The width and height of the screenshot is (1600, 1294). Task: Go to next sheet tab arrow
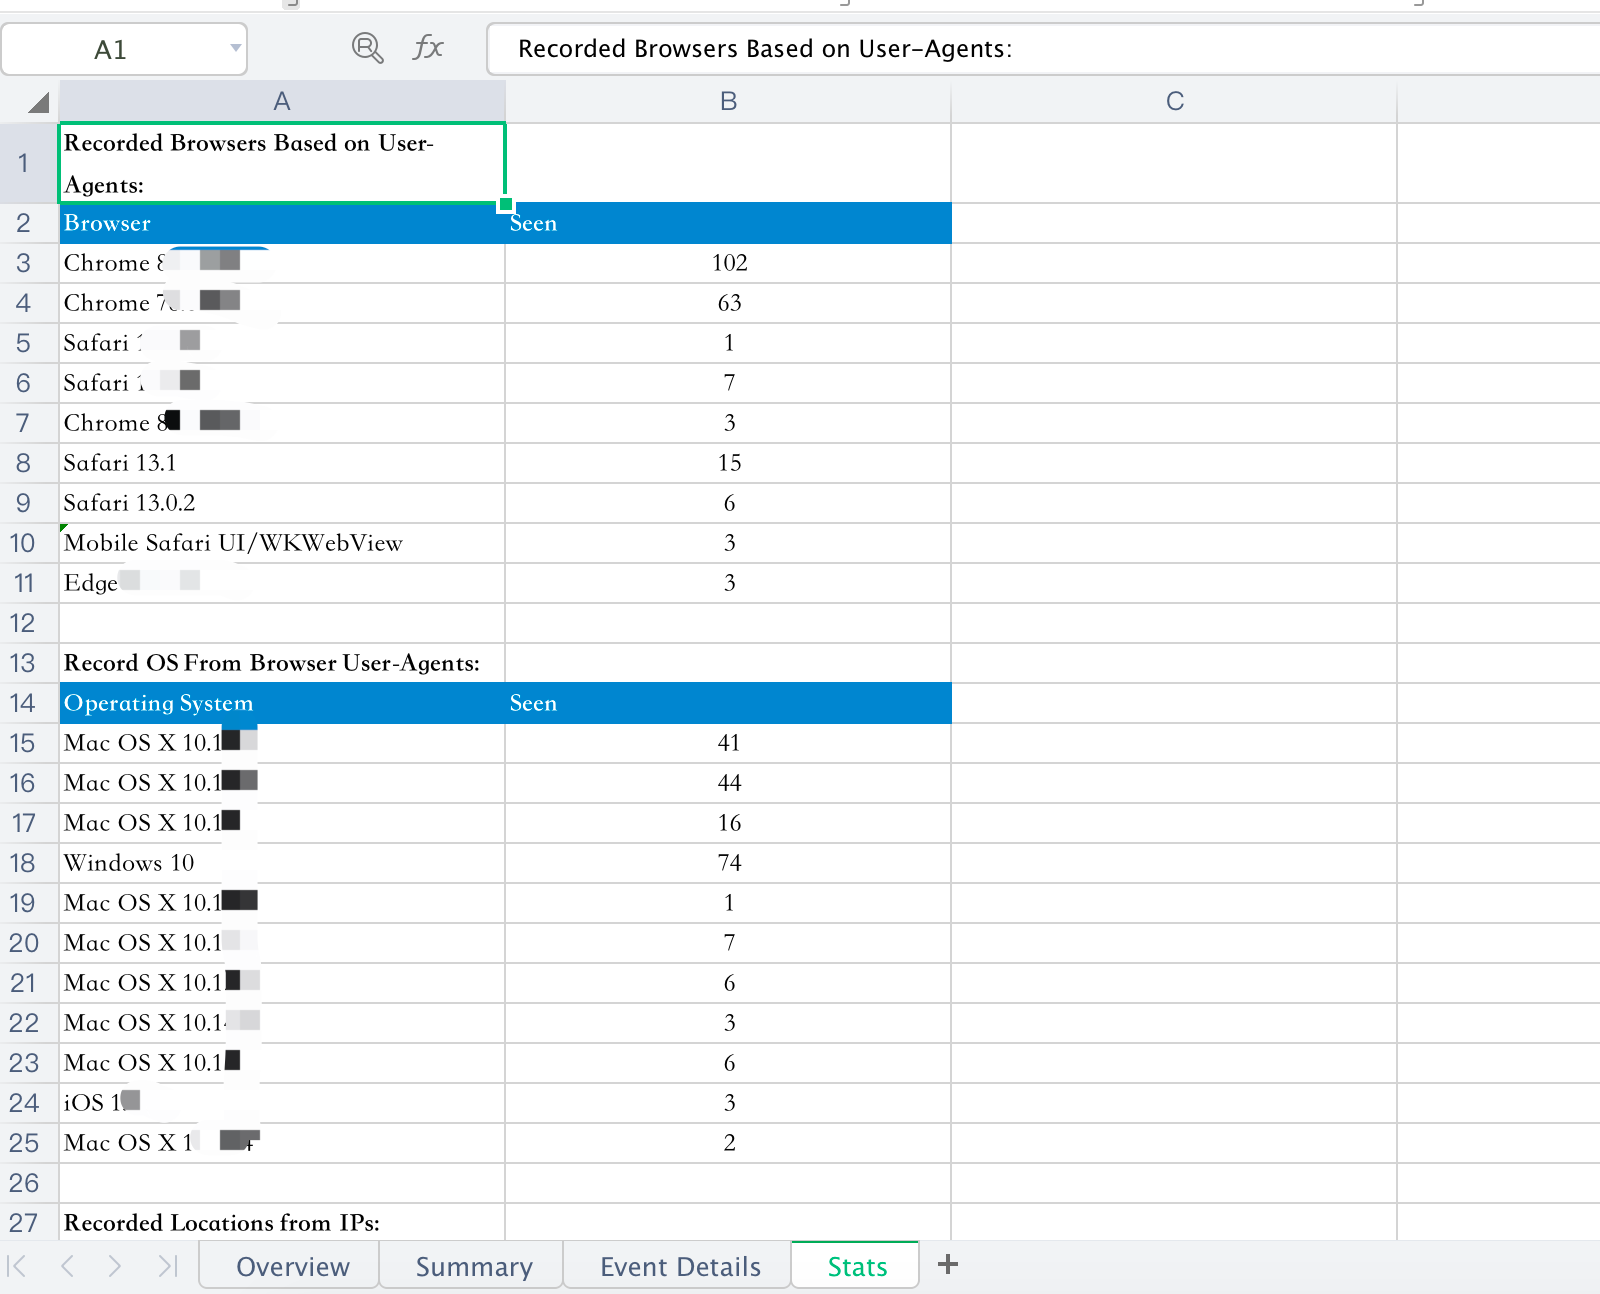pos(115,1266)
